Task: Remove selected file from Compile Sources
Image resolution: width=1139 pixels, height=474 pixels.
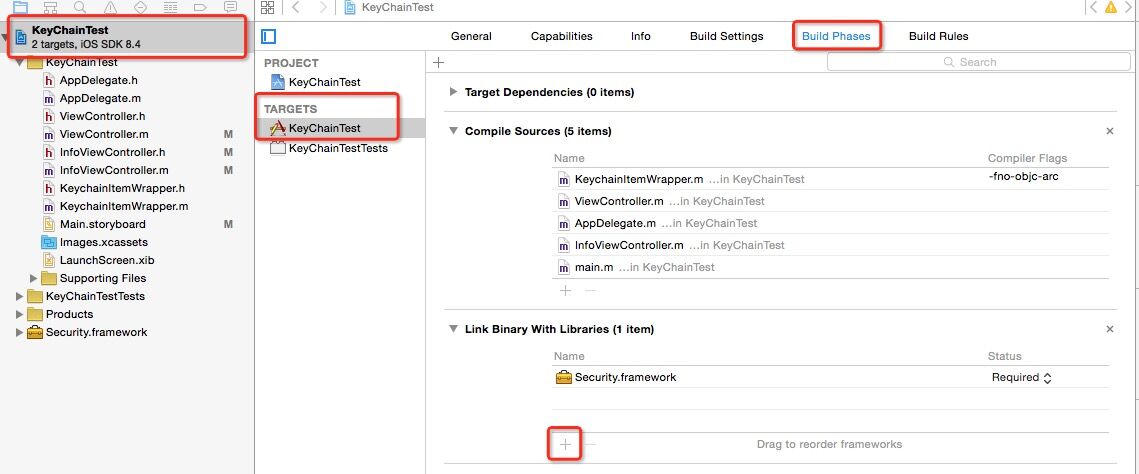Action: tap(590, 290)
